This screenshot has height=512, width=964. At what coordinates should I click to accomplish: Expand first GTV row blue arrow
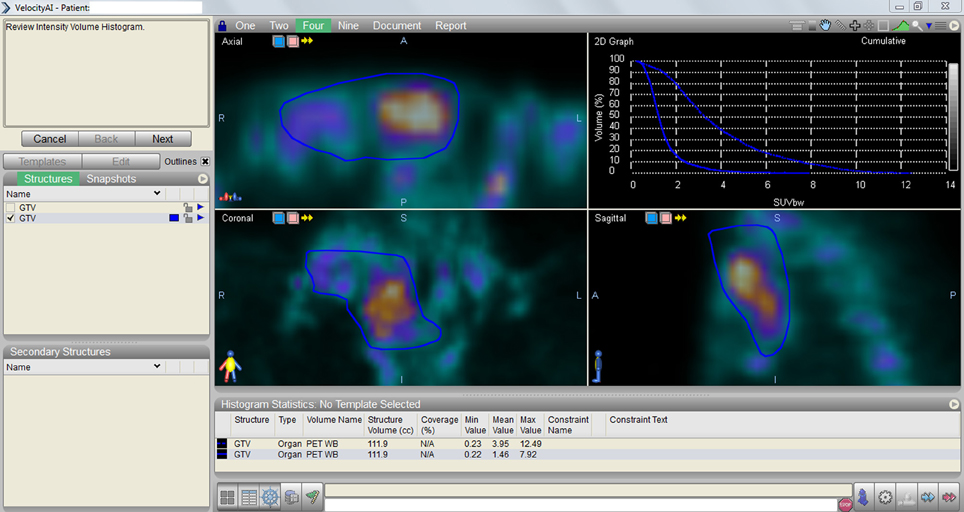[x=200, y=207]
